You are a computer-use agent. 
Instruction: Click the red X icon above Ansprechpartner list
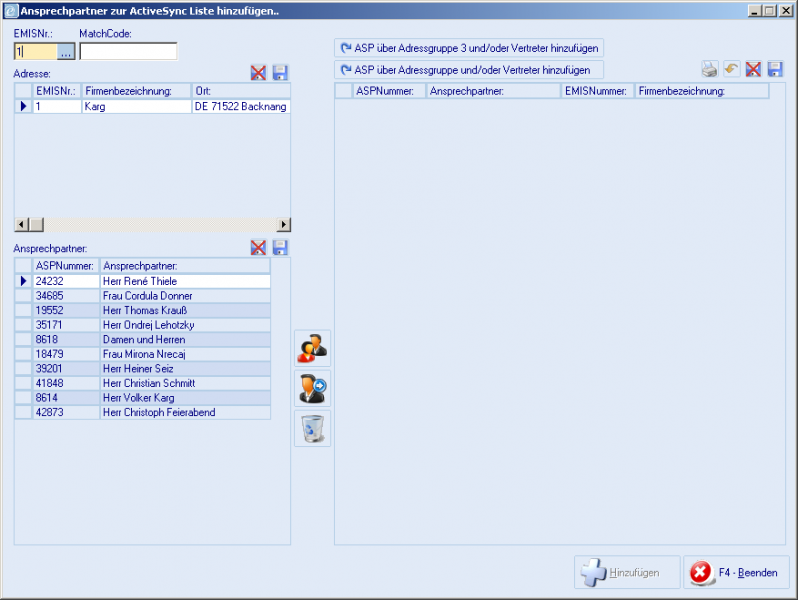tap(258, 248)
